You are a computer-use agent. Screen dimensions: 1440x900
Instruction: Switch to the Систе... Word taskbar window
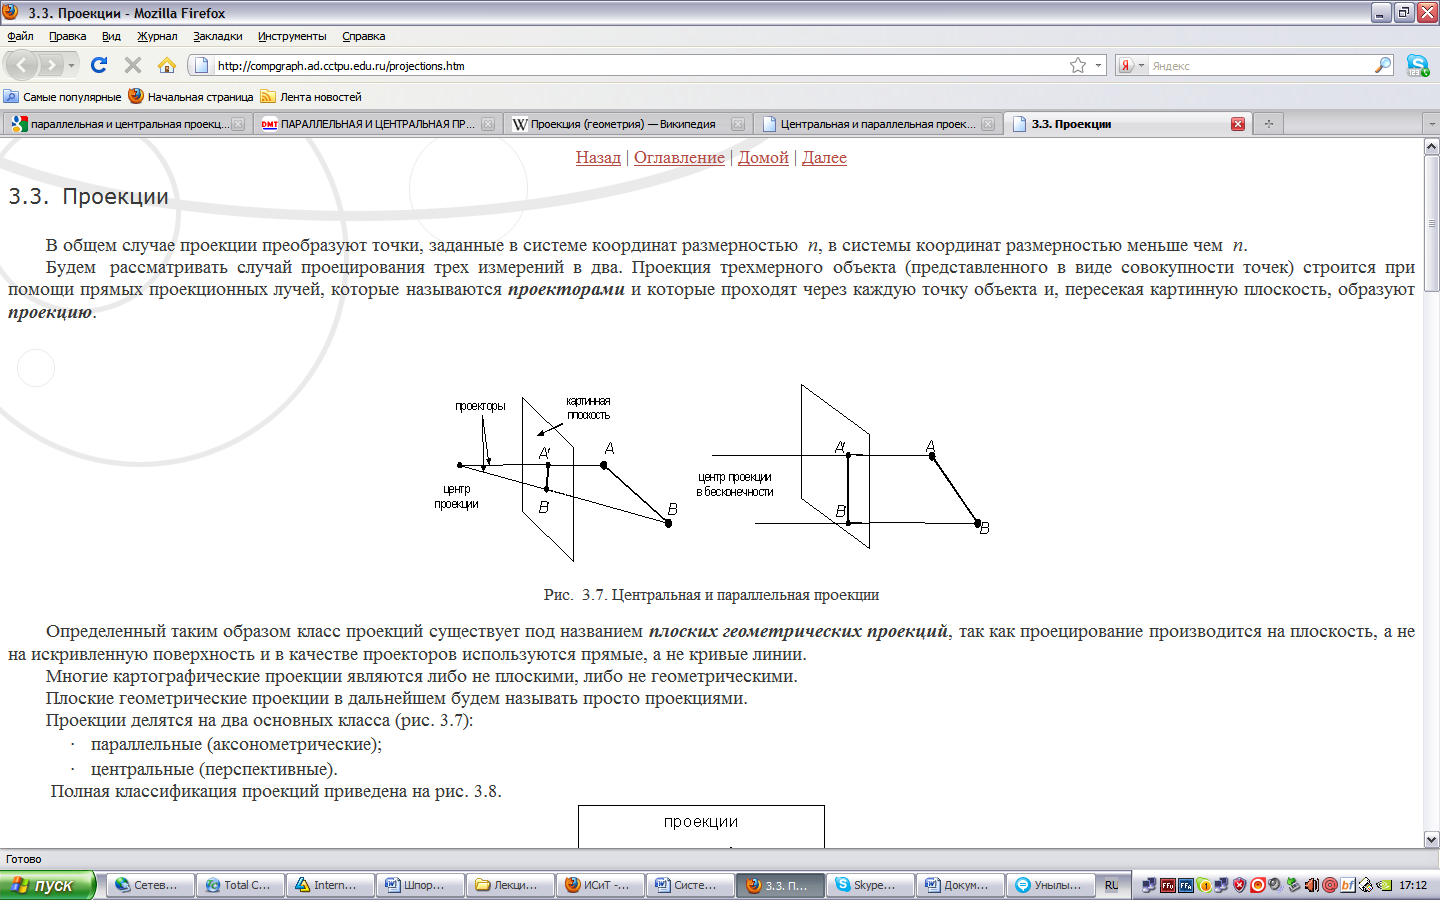click(x=689, y=885)
